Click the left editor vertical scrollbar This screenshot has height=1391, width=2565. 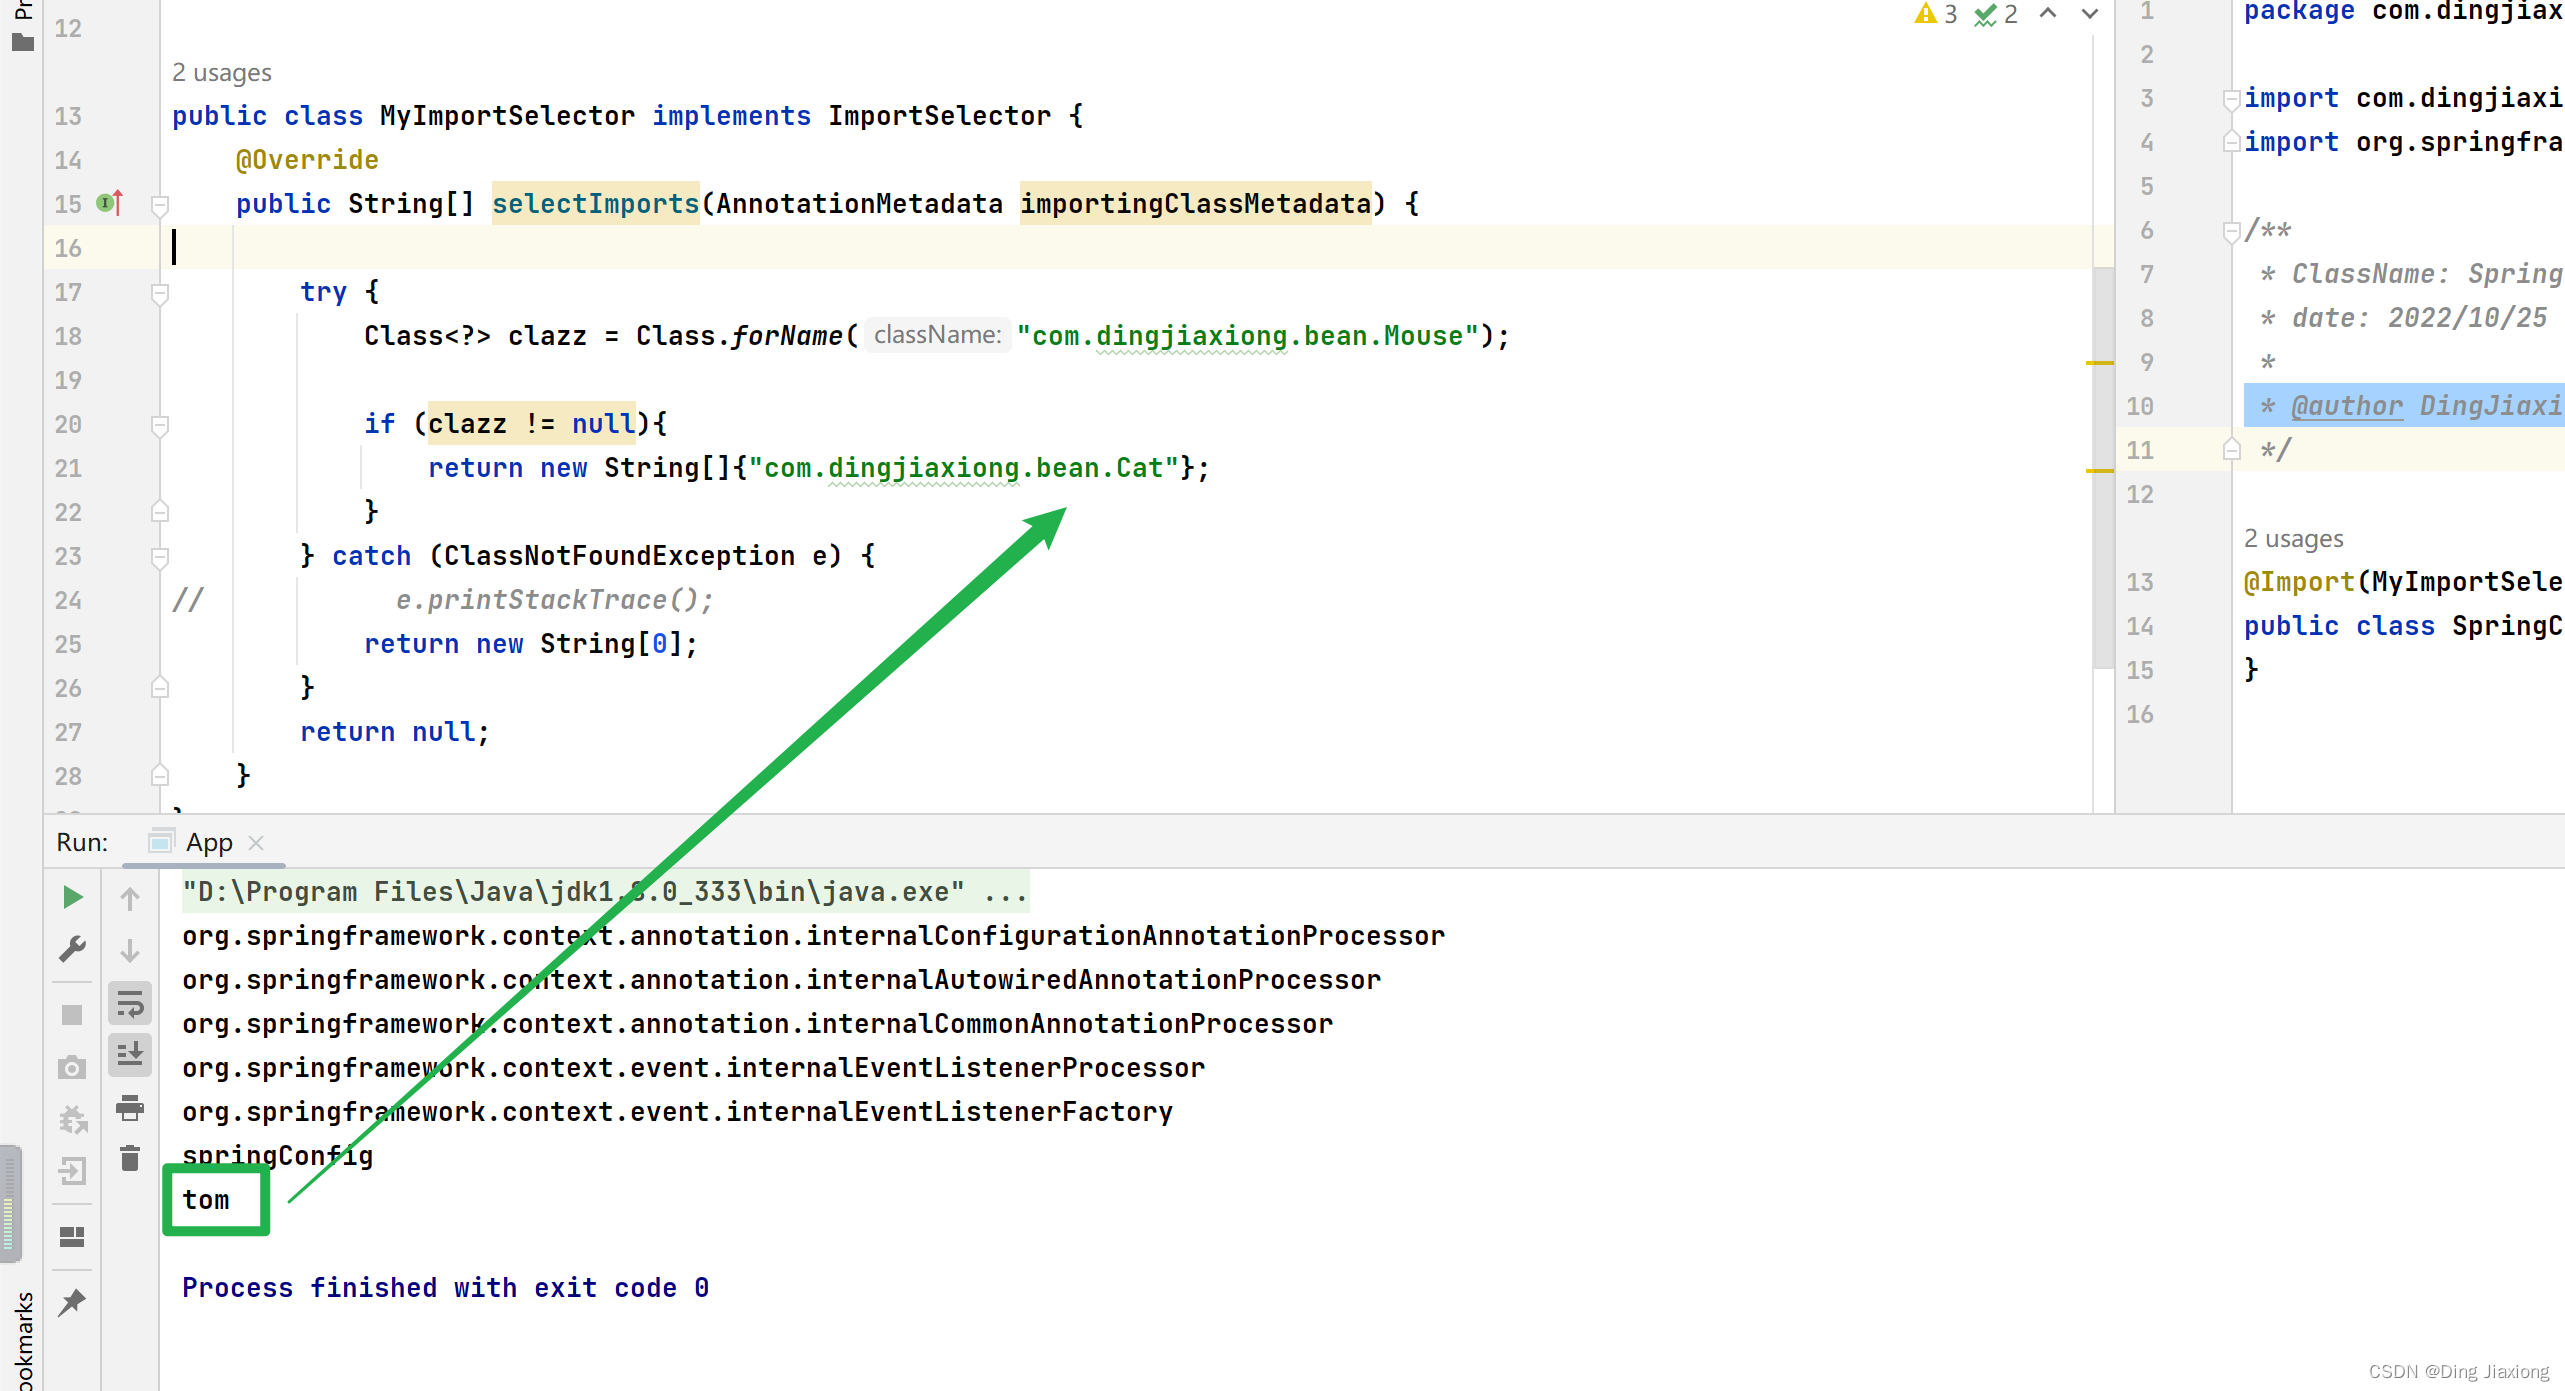click(2102, 468)
